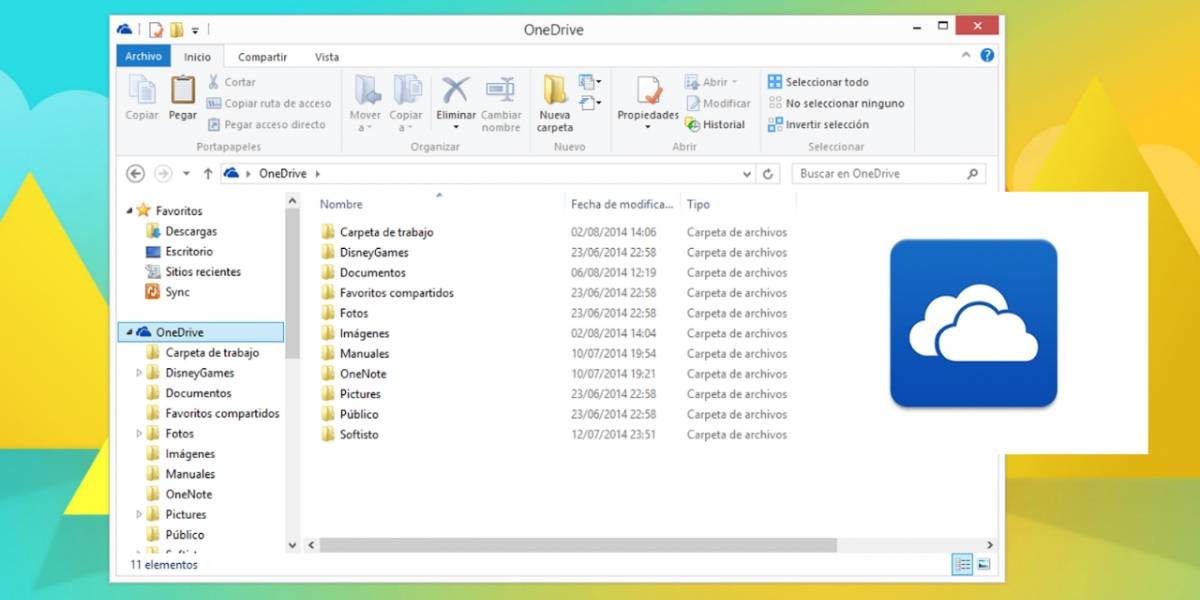Click the Back navigation arrow
Viewport: 1200px width, 600px height.
[x=136, y=173]
